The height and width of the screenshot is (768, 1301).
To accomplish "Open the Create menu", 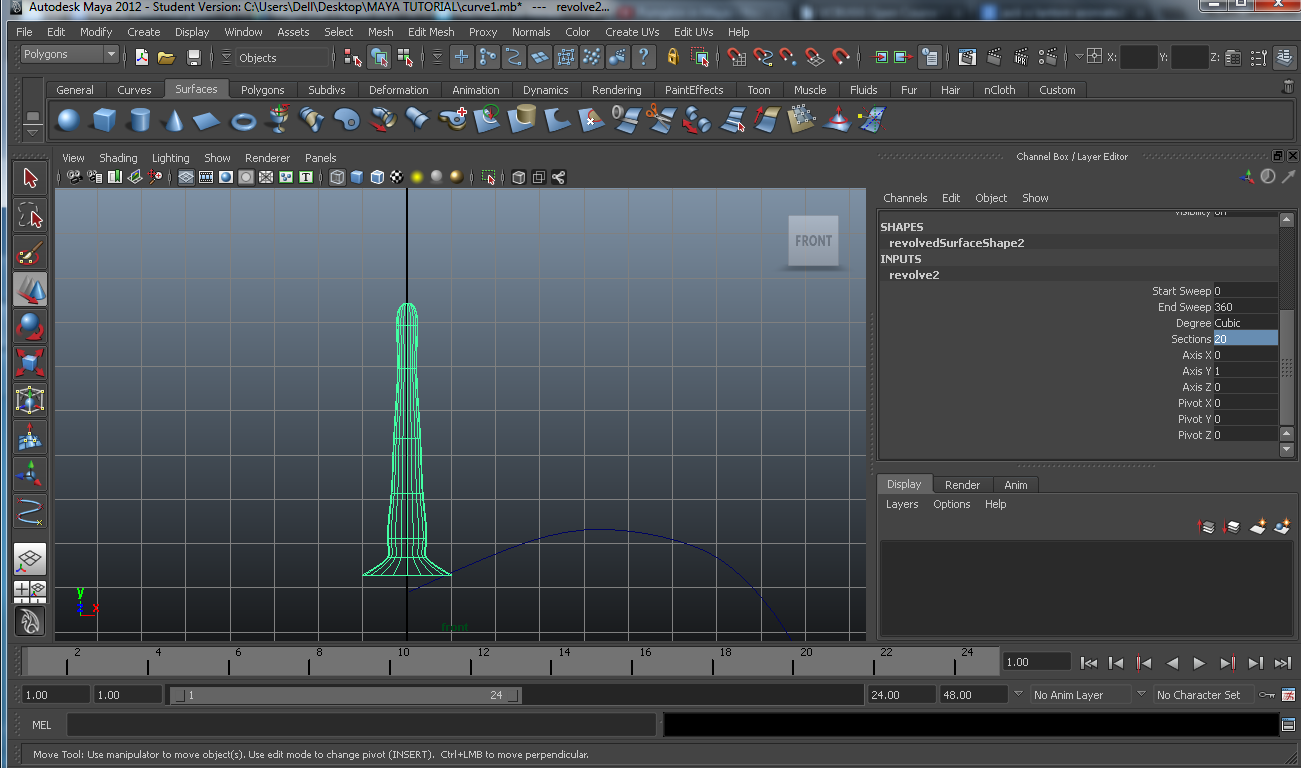I will [x=143, y=32].
